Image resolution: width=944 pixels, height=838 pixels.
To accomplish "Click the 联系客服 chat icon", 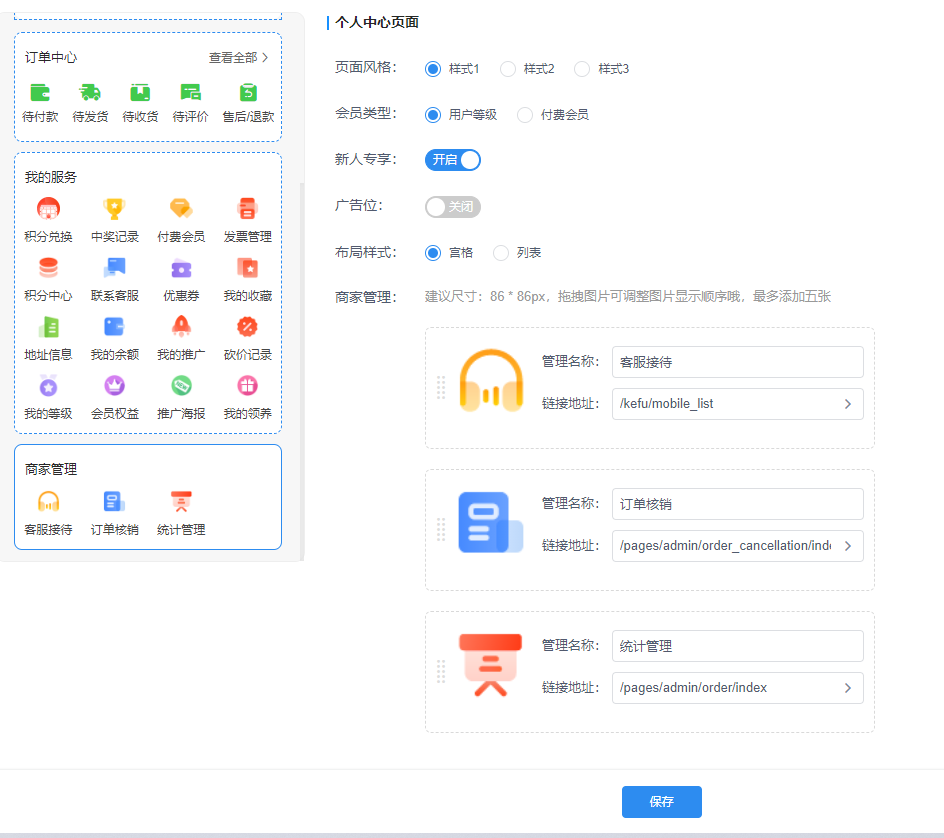I will [114, 268].
